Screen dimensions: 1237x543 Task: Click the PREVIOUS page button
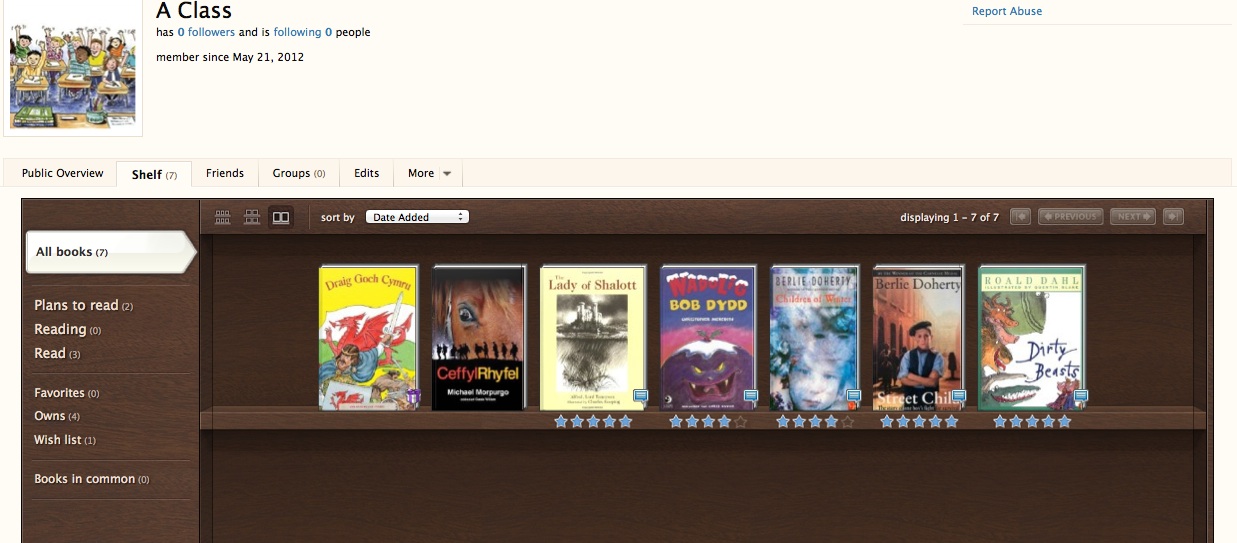point(1070,216)
